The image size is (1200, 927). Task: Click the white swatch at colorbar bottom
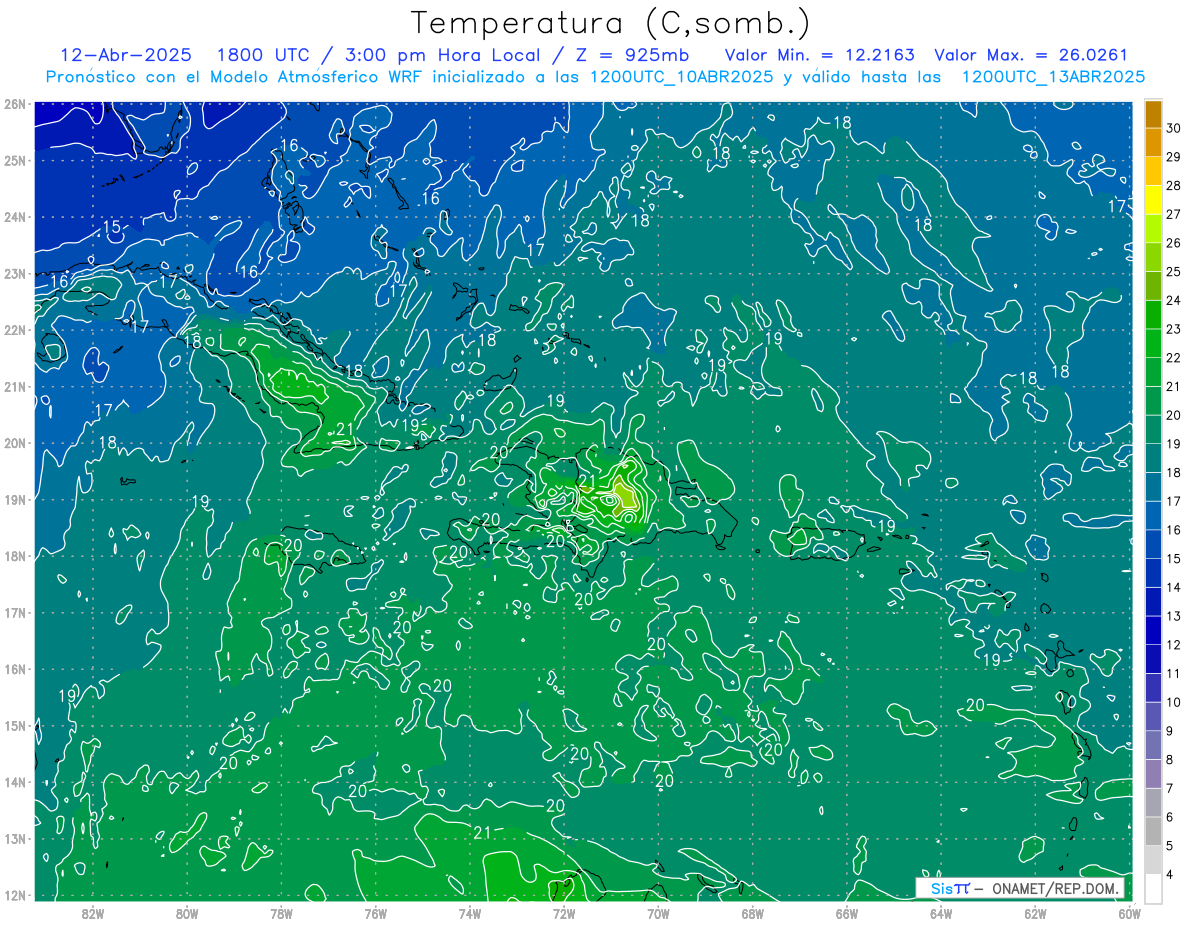tap(1153, 888)
